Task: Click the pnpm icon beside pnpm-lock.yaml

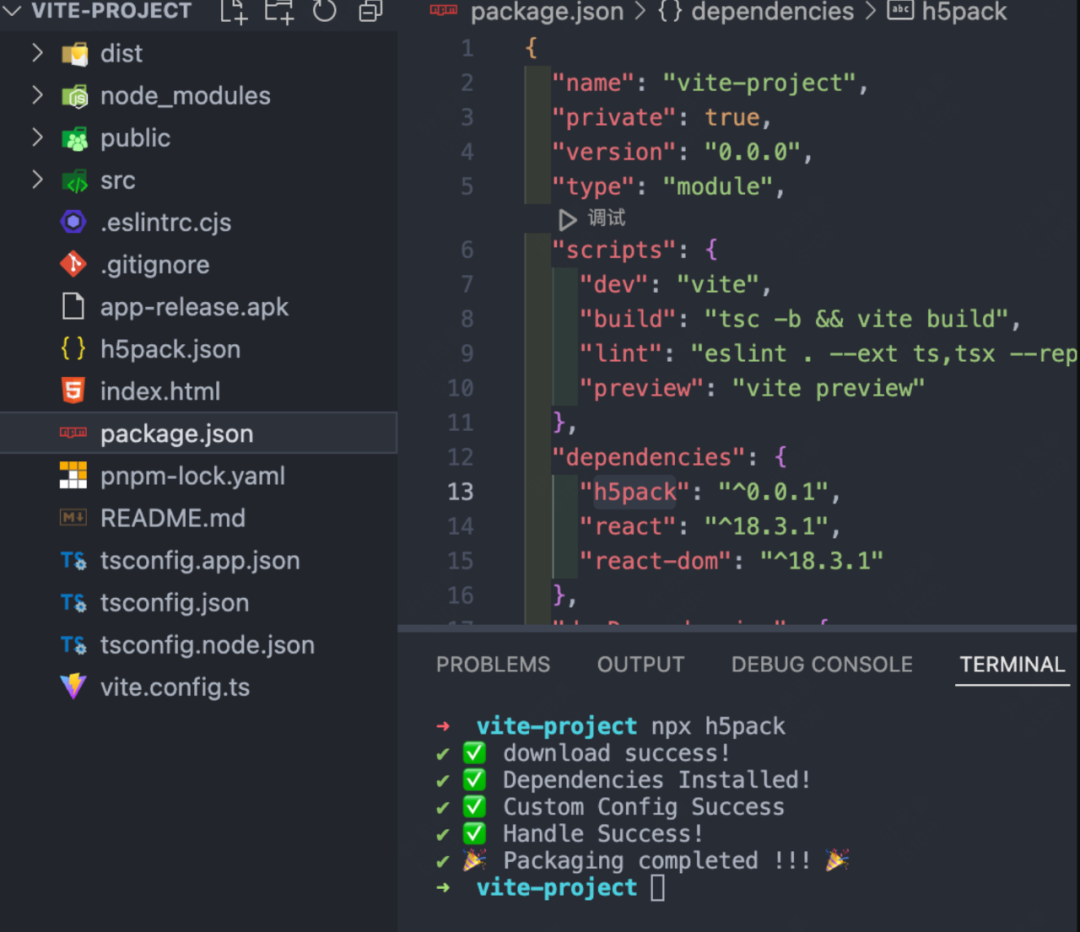Action: (x=74, y=475)
